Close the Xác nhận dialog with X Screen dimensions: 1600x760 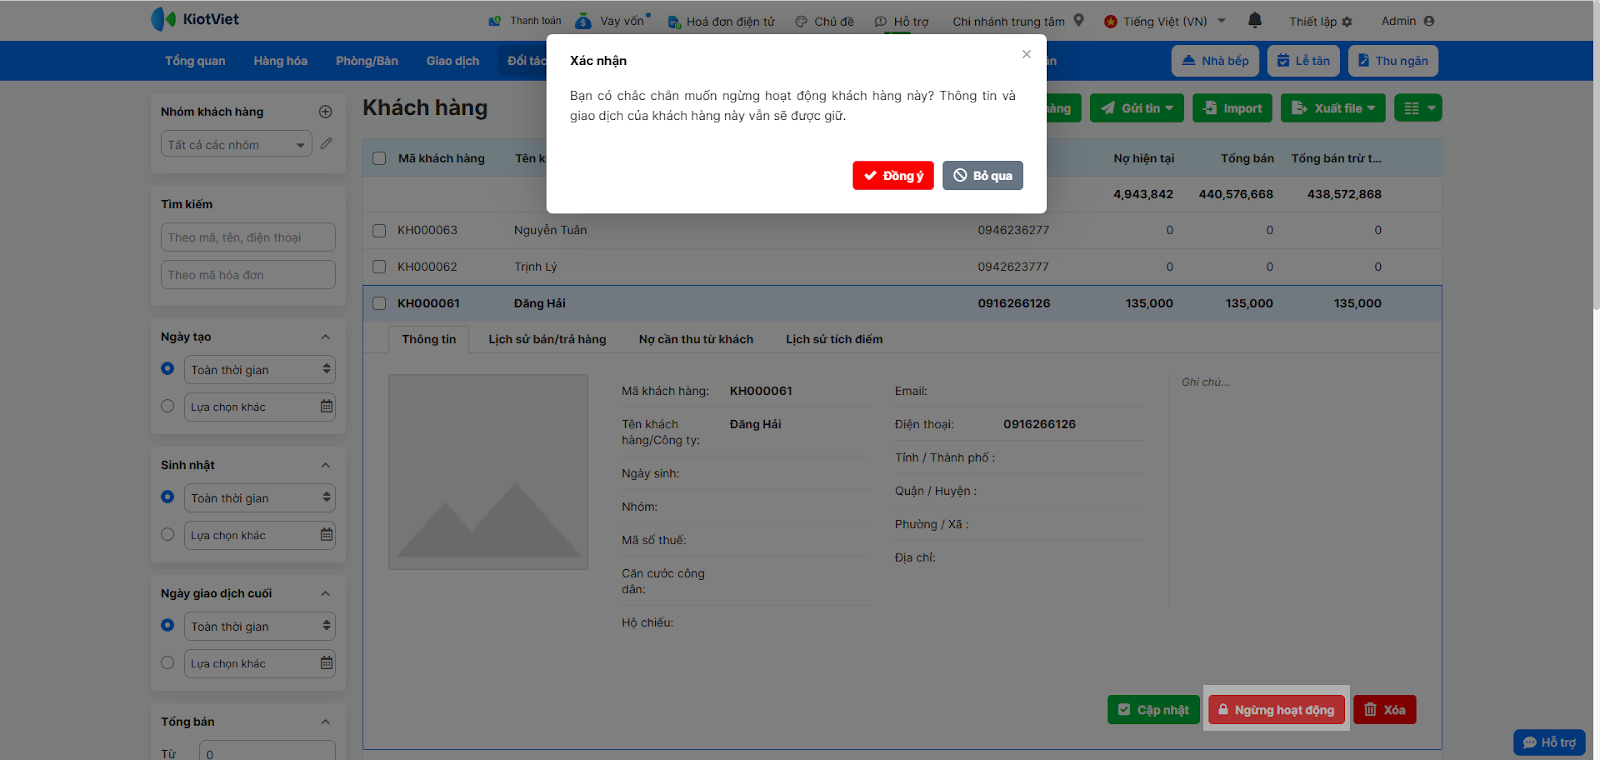(1026, 54)
